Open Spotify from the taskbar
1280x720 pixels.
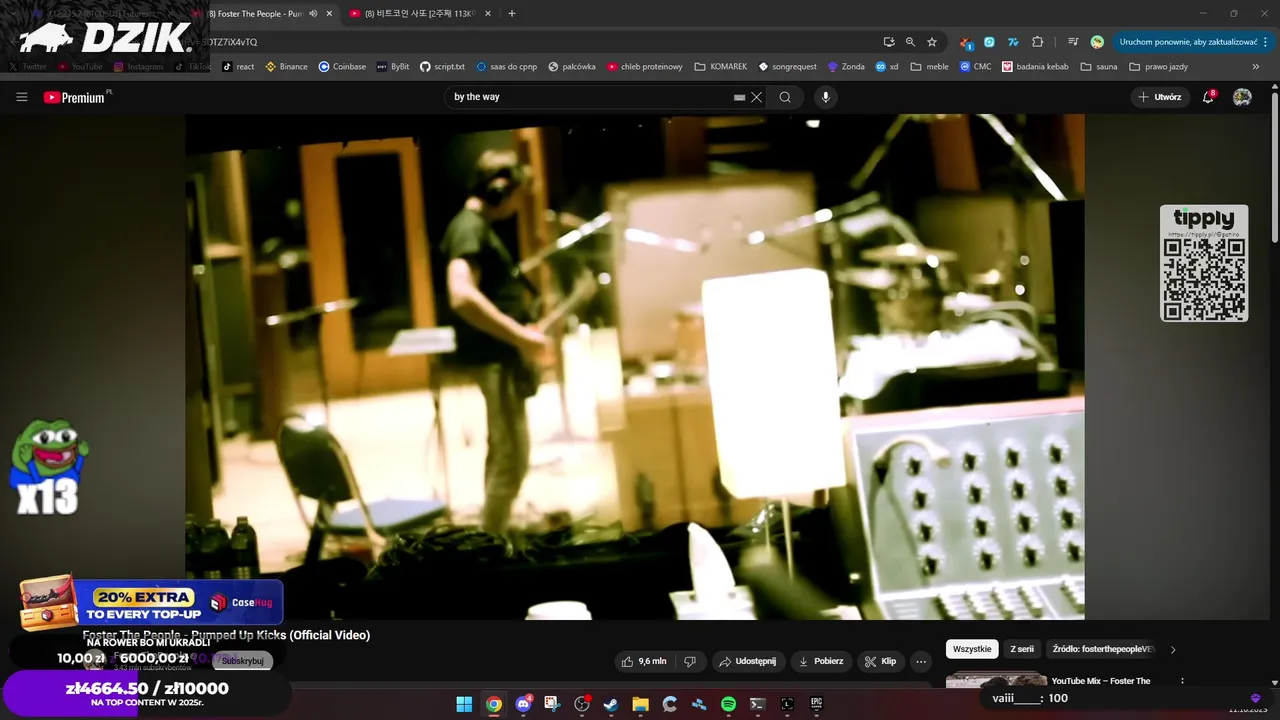pyautogui.click(x=728, y=704)
